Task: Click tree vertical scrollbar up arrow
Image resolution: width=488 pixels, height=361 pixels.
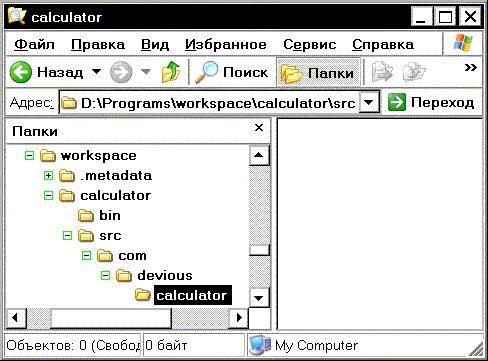Action: click(259, 155)
